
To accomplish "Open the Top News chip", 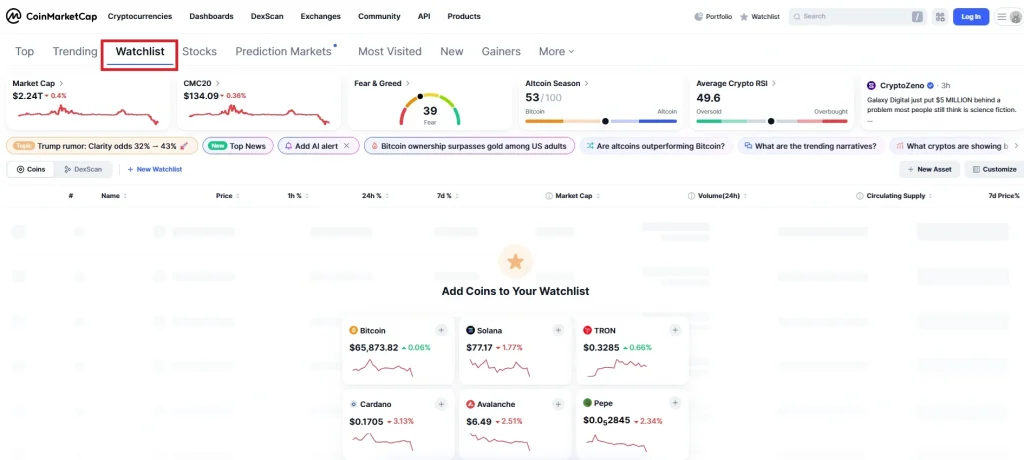I will pyautogui.click(x=238, y=146).
